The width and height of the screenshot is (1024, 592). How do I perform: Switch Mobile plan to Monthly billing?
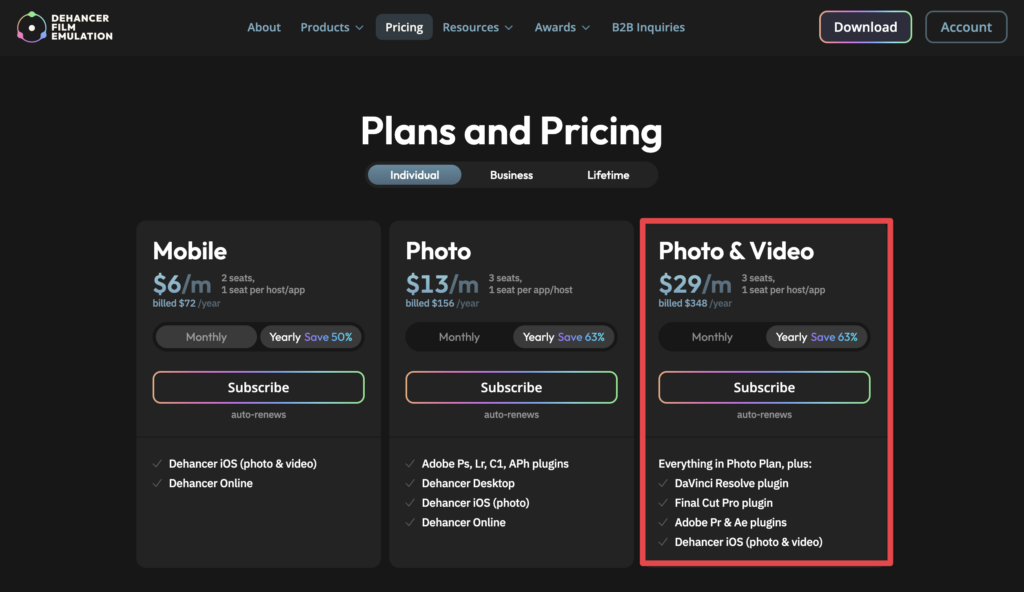[x=206, y=337]
